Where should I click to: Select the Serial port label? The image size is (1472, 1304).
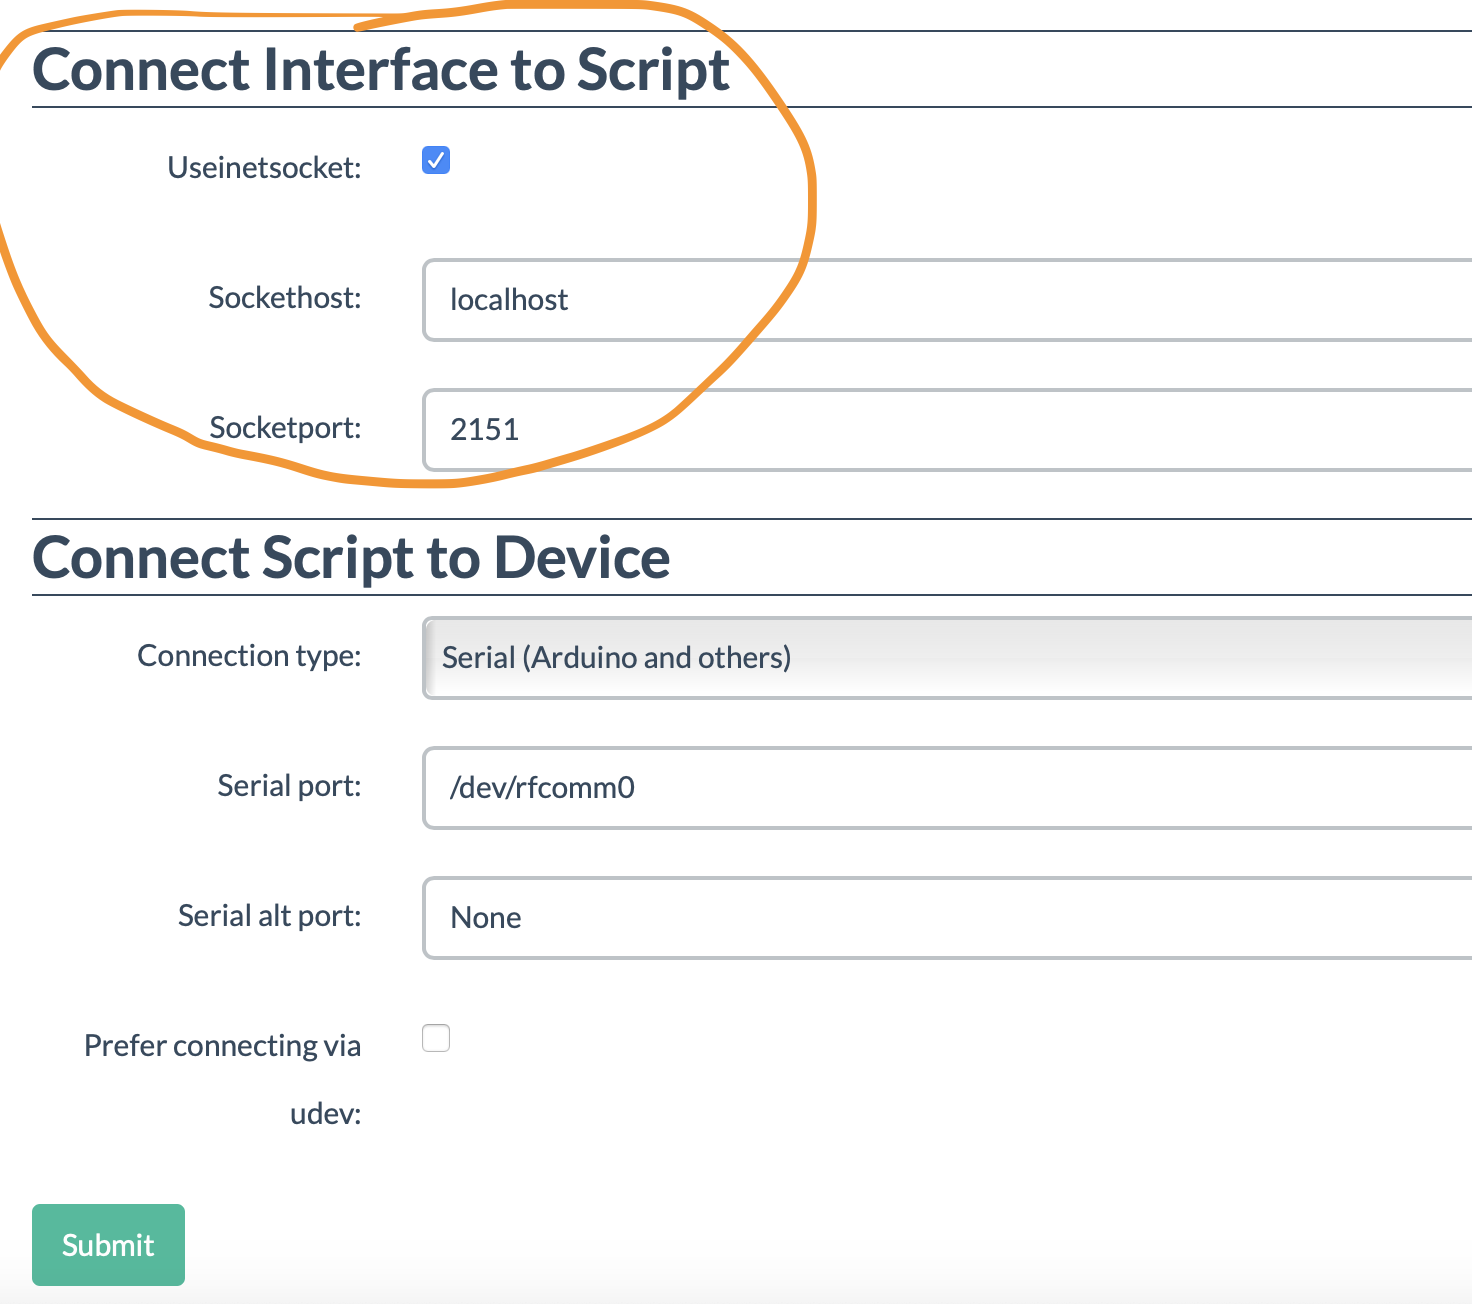pos(289,786)
